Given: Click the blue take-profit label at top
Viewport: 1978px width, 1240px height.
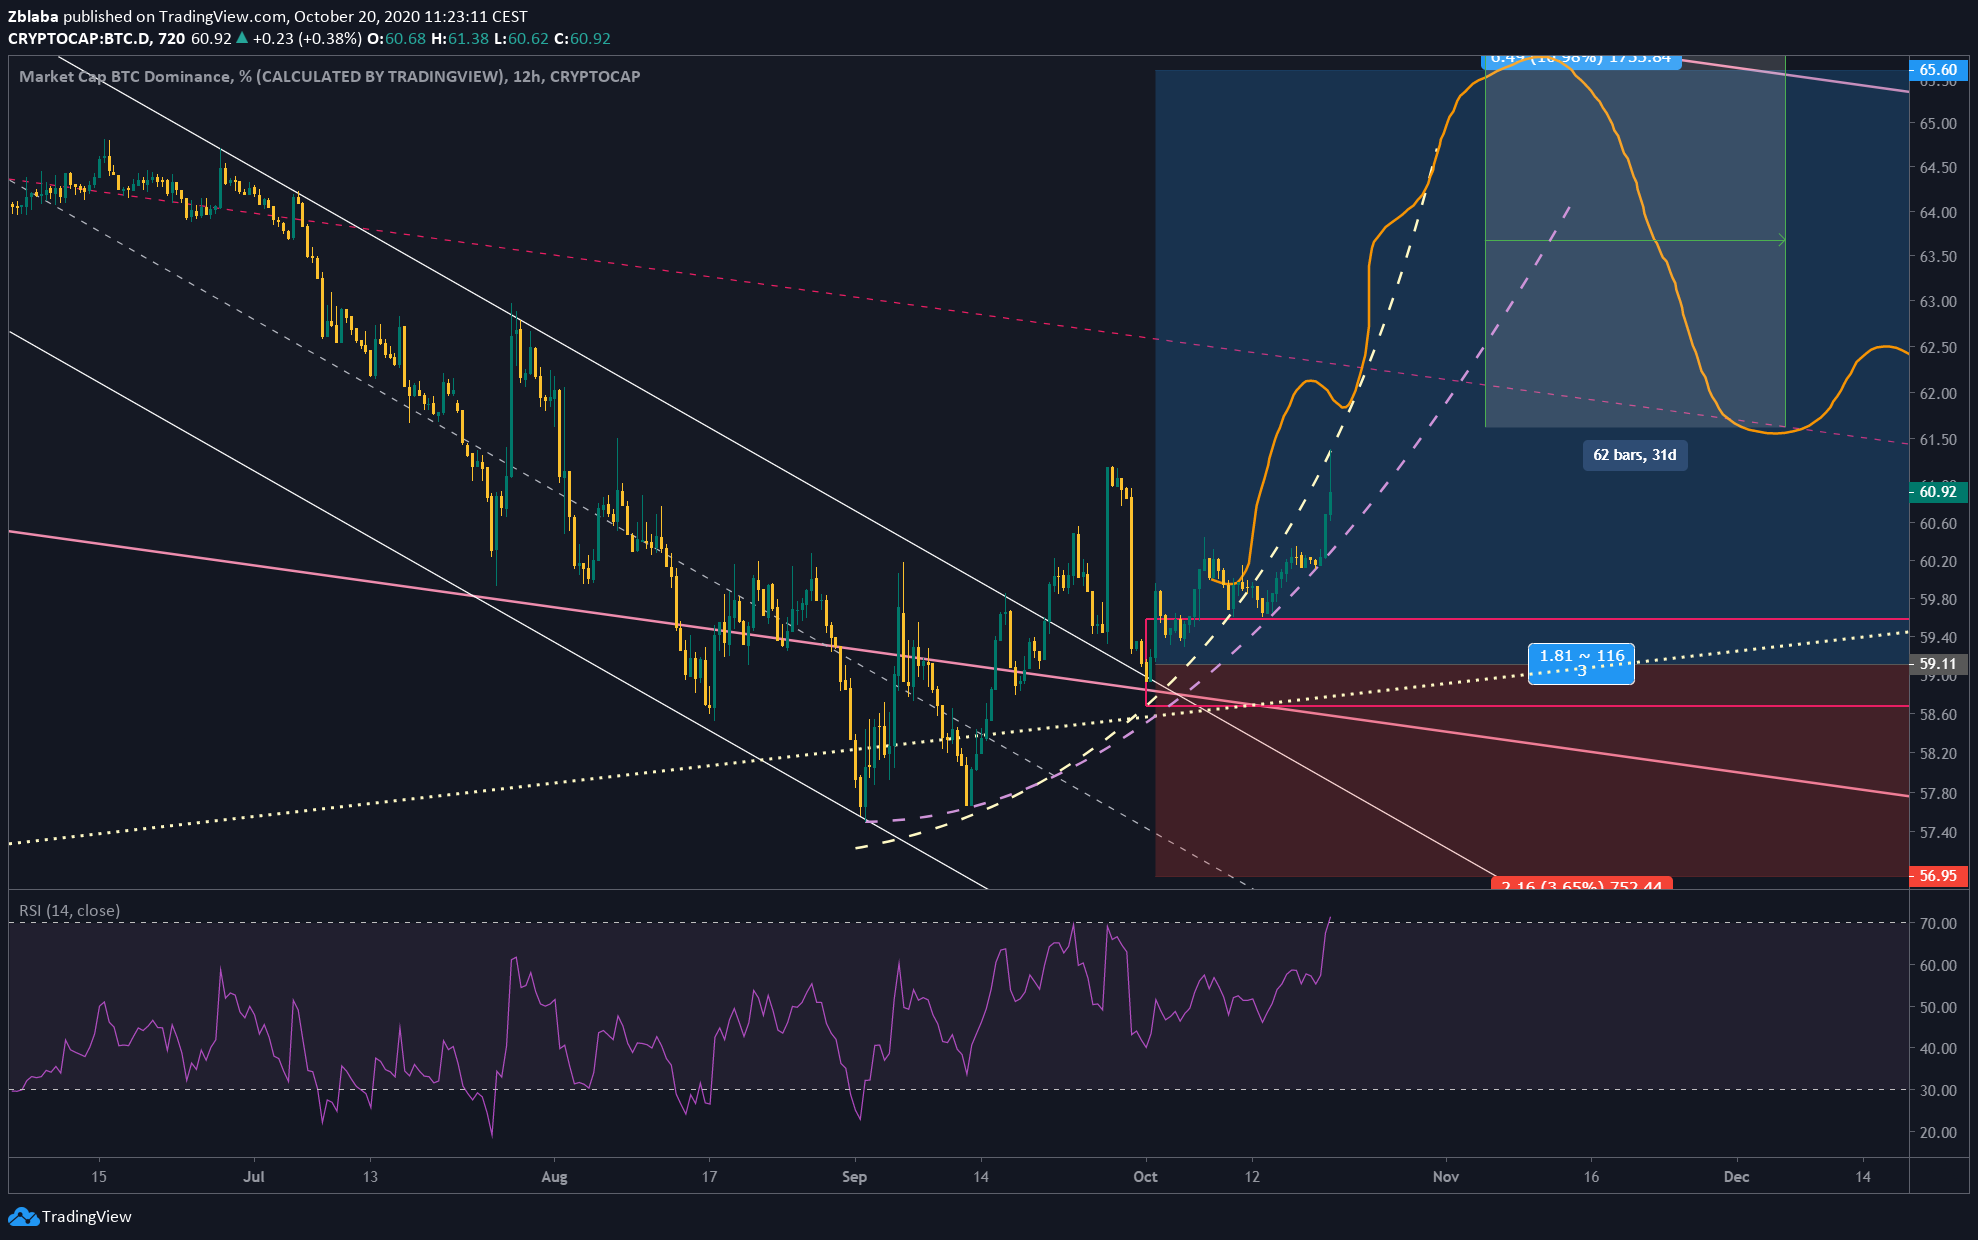Looking at the screenshot, I should click(x=1581, y=61).
